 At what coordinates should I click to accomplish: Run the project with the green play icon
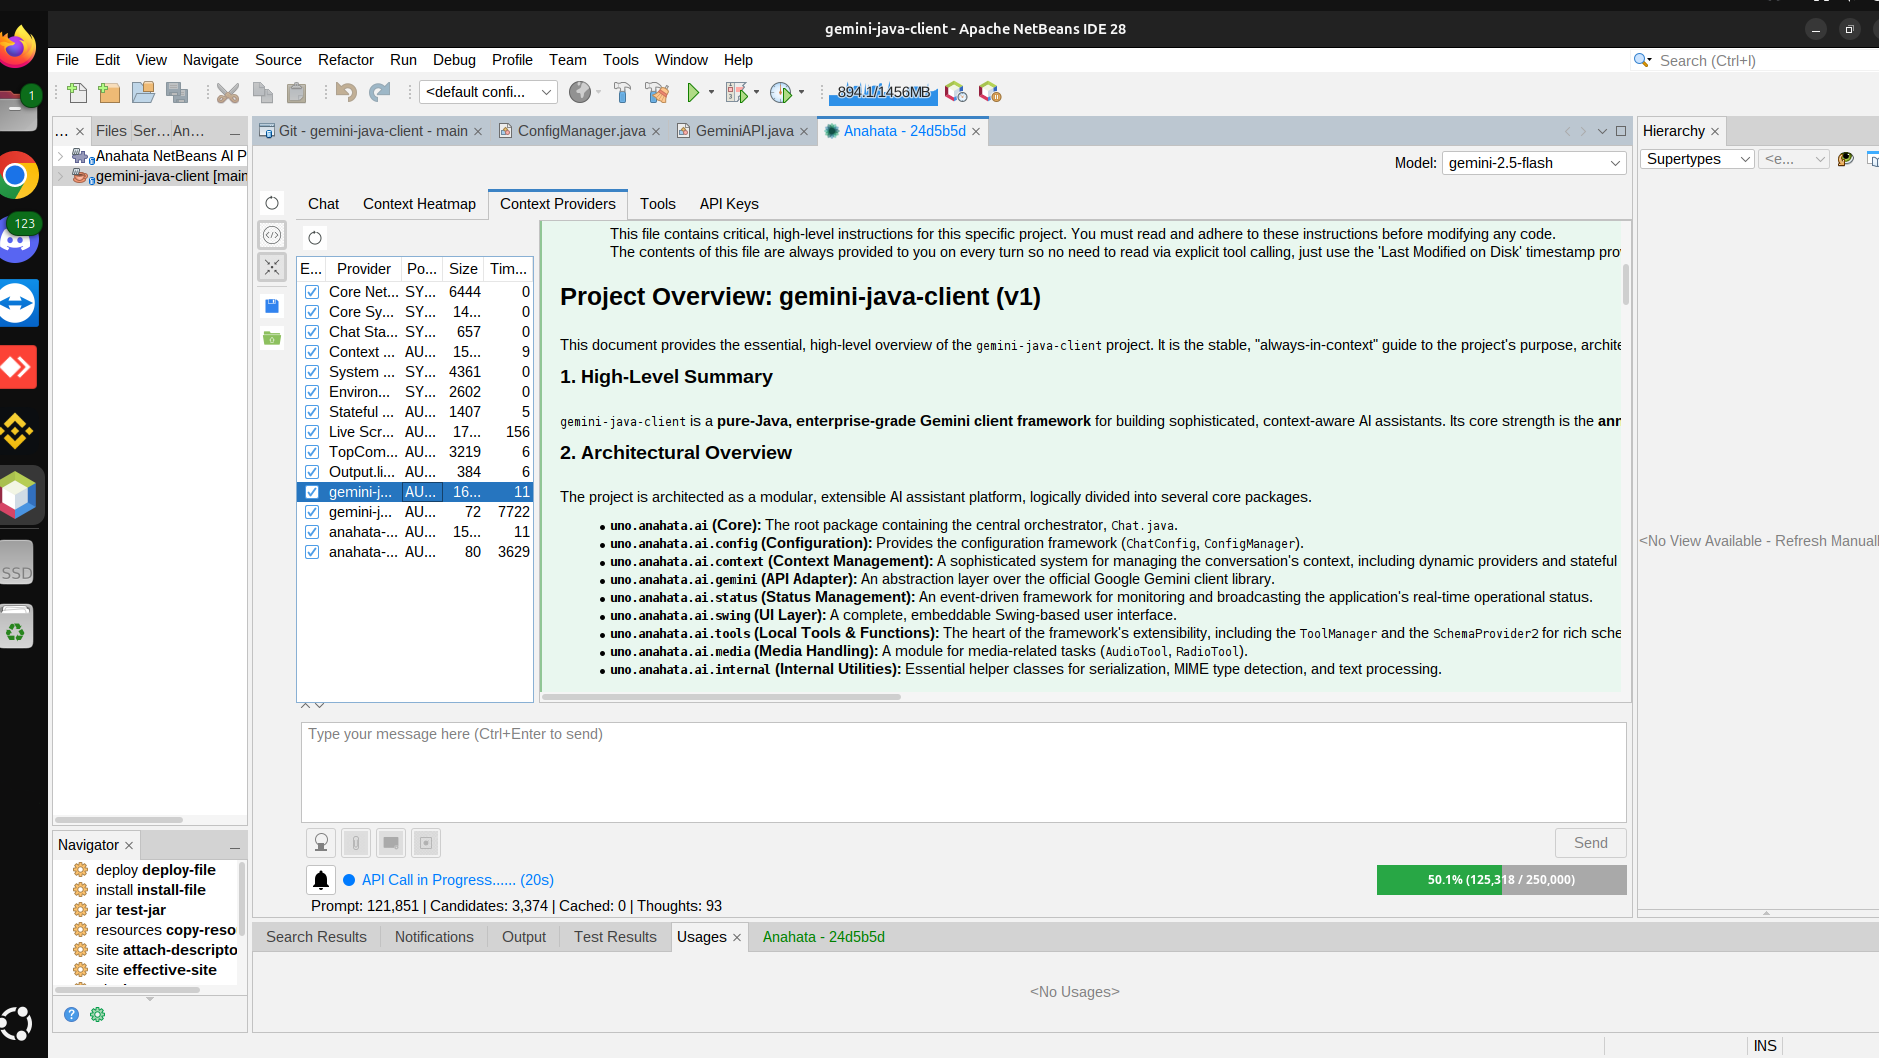[693, 93]
